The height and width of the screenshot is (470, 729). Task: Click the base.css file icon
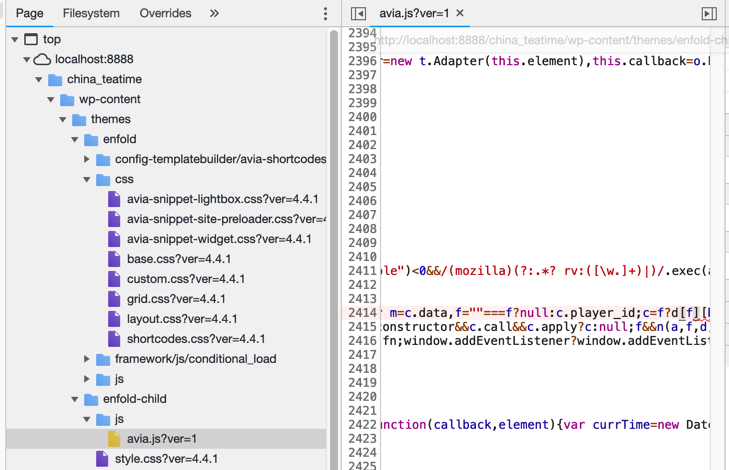click(114, 259)
